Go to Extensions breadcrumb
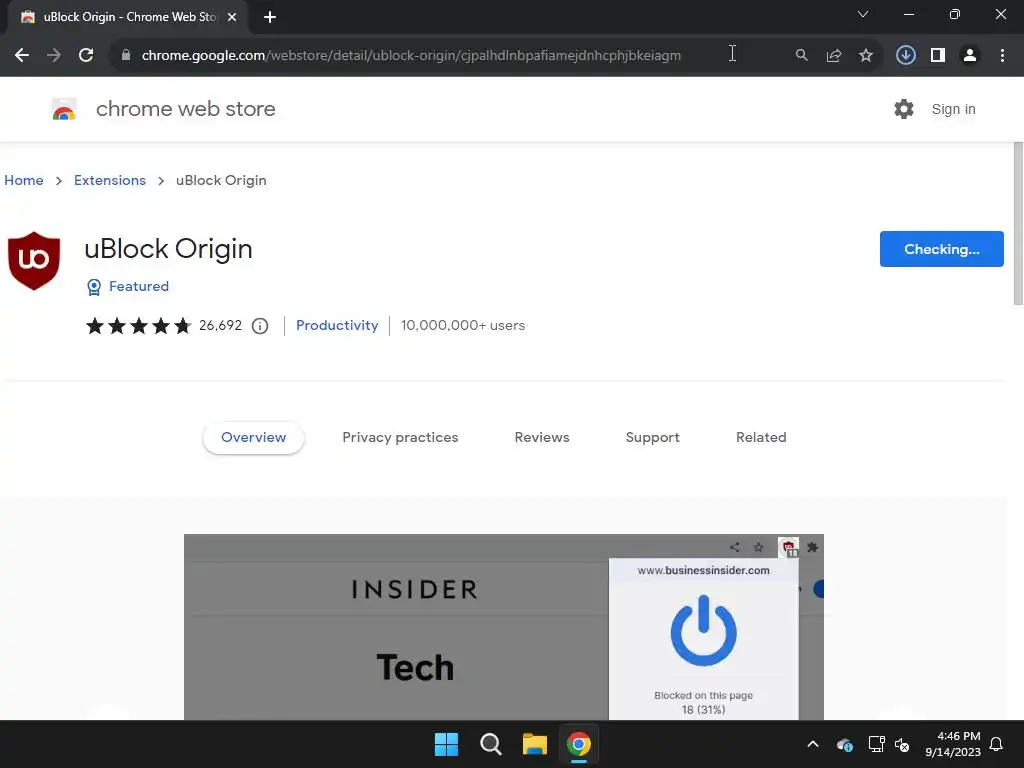The image size is (1024, 768). 110,180
